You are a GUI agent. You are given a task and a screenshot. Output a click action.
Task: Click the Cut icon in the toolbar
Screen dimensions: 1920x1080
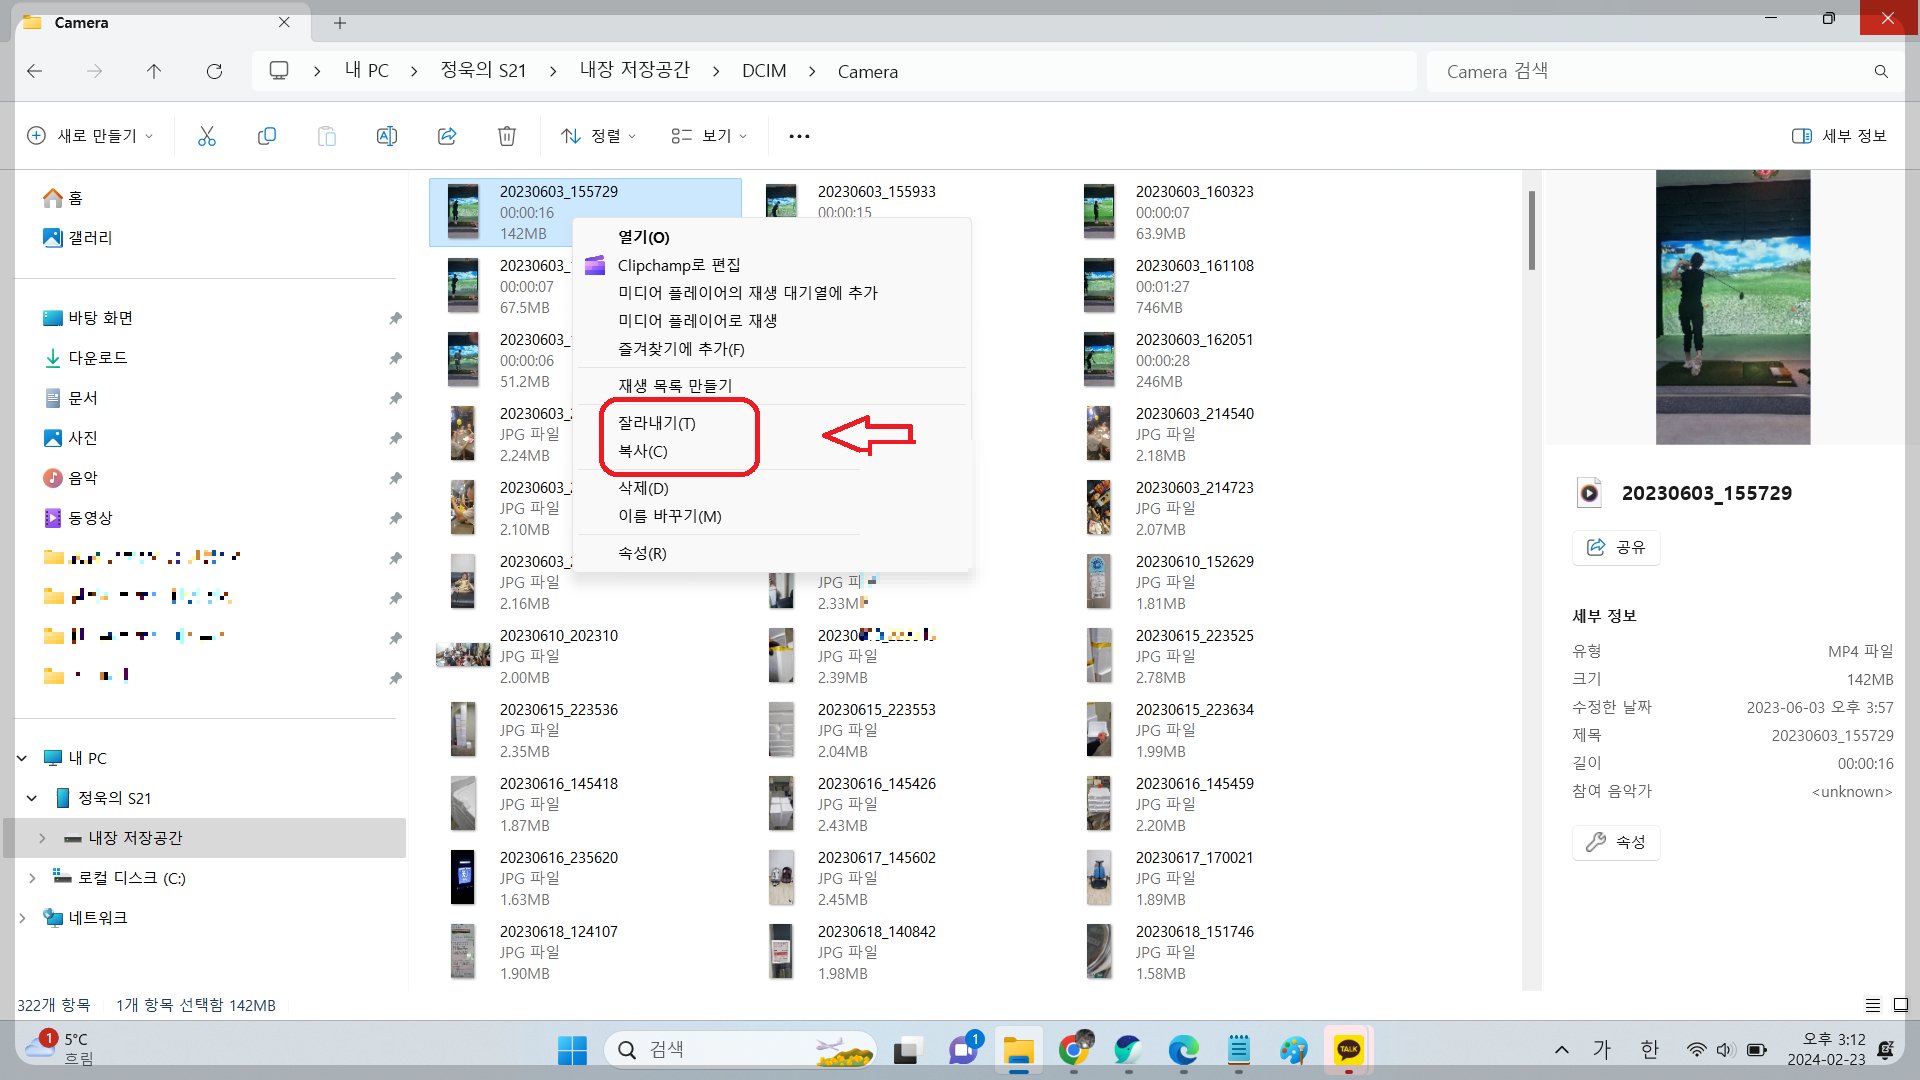point(206,135)
